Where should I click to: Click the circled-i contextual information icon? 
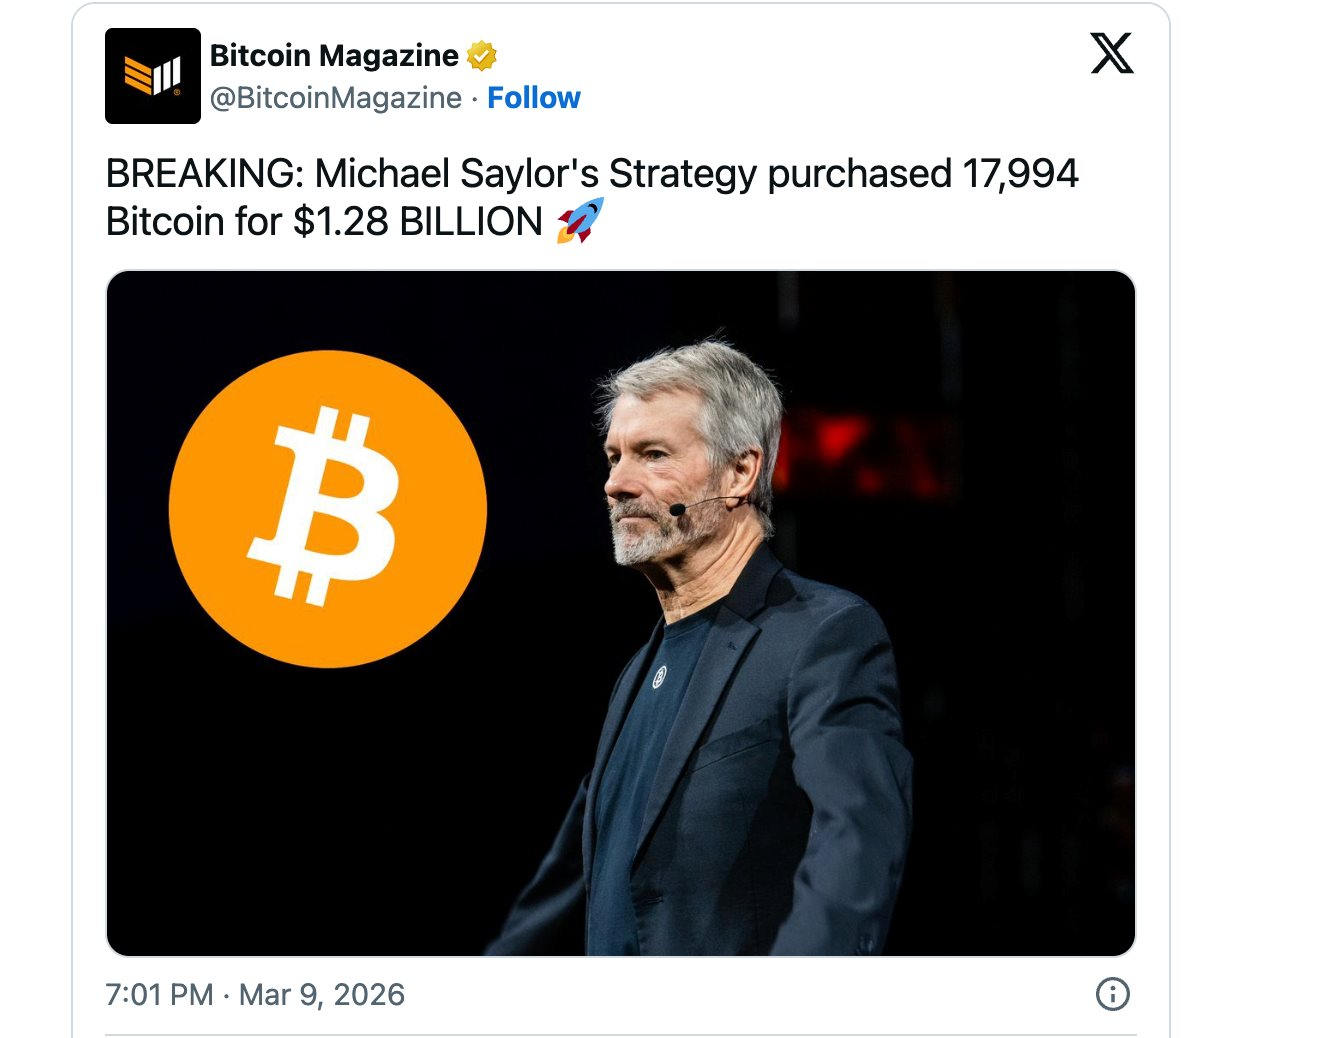pos(1113,994)
